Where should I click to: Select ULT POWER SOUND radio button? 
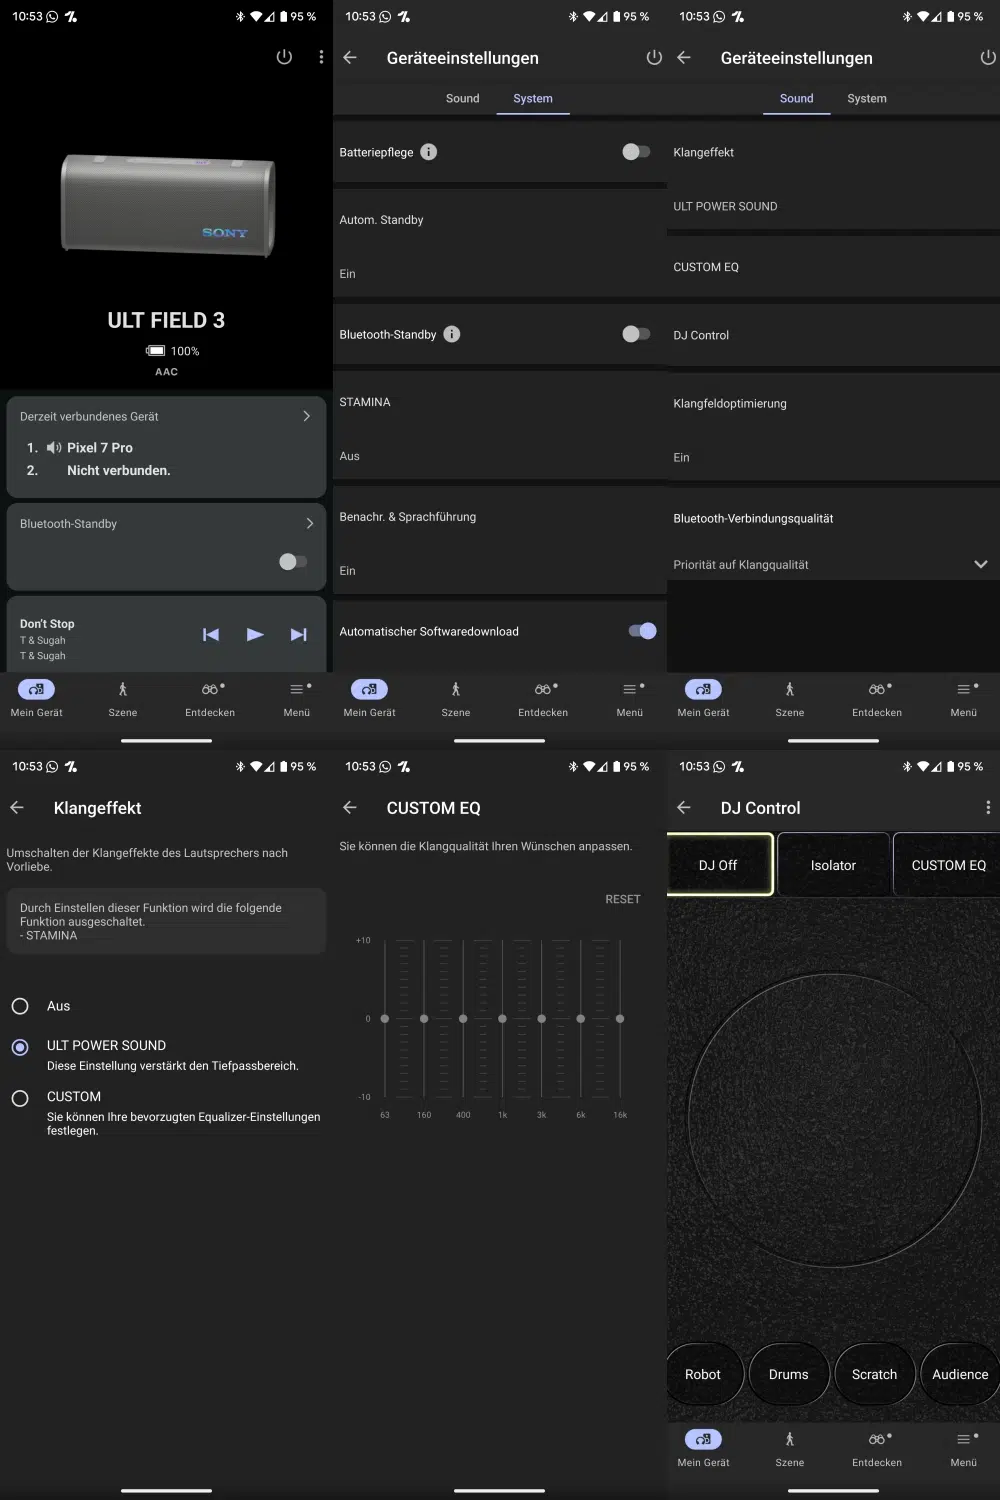pyautogui.click(x=20, y=1047)
